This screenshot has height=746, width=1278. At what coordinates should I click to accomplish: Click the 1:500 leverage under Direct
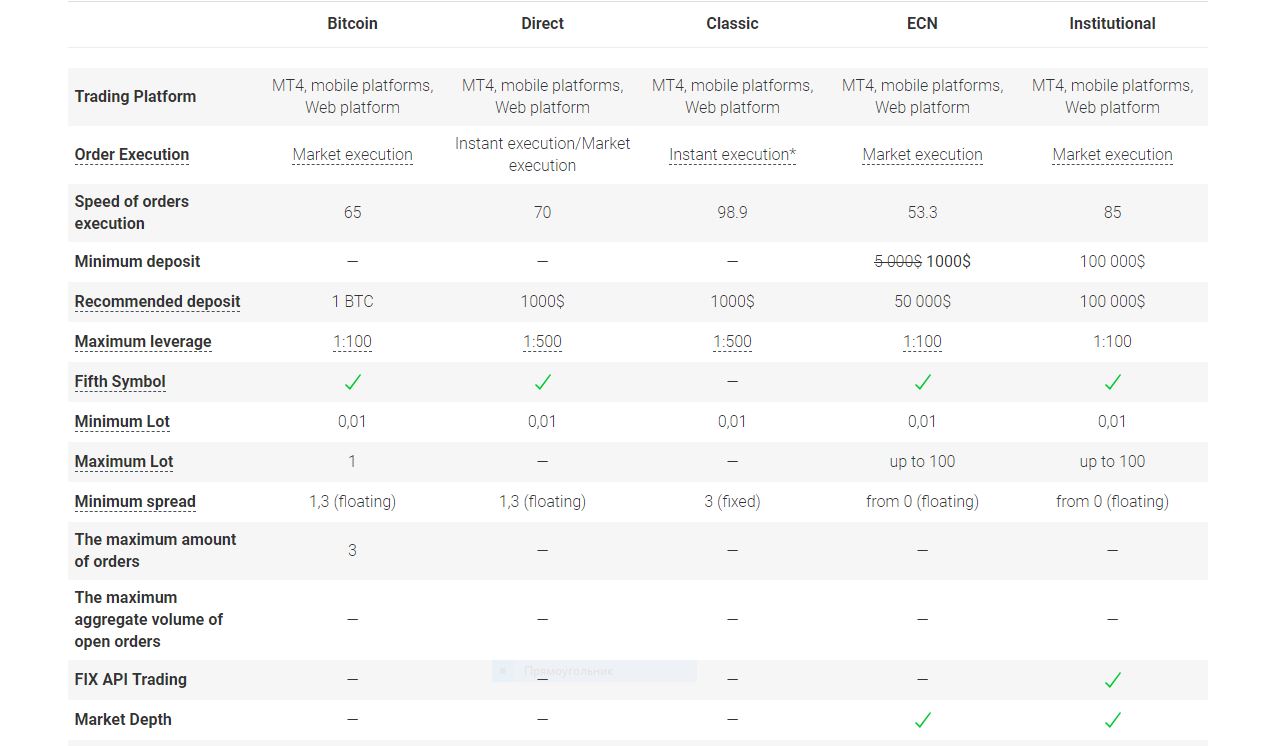click(x=542, y=342)
